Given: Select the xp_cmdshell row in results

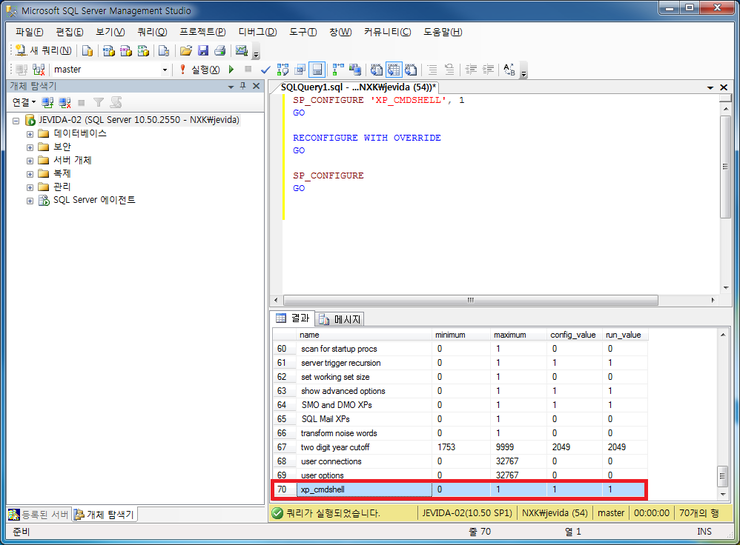Looking at the screenshot, I should click(459, 489).
